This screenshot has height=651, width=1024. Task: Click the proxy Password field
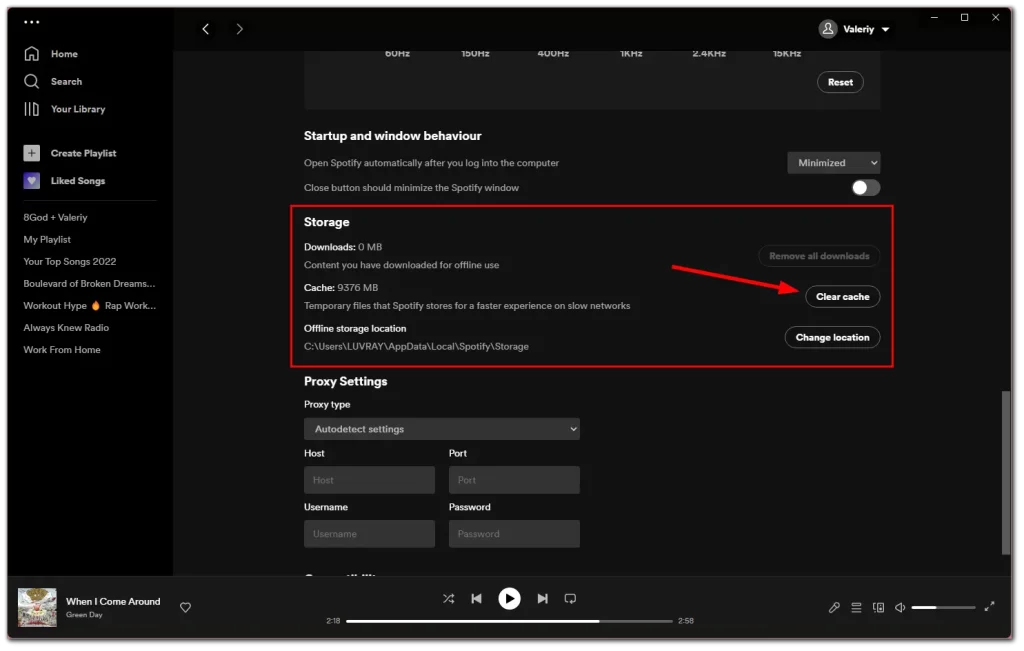[x=514, y=534]
